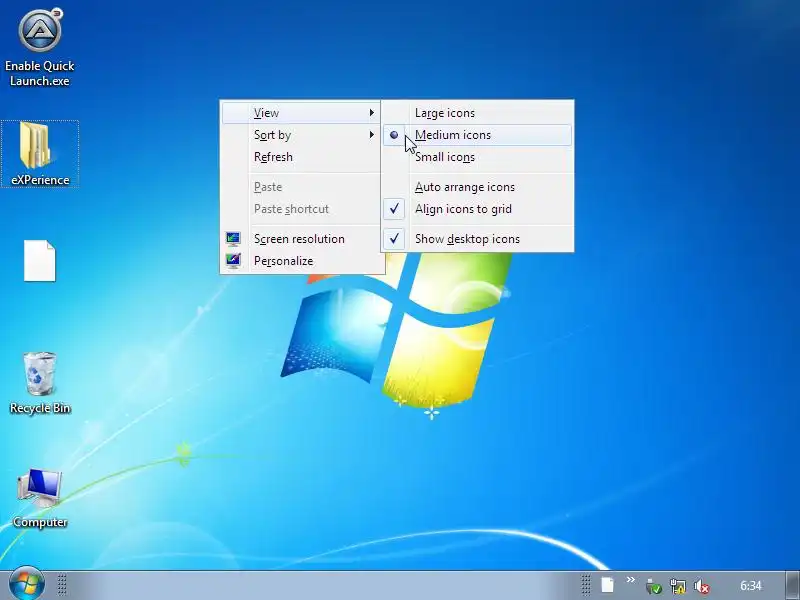The height and width of the screenshot is (600, 800).
Task: Expand the Sort by submenu
Action: click(301, 135)
